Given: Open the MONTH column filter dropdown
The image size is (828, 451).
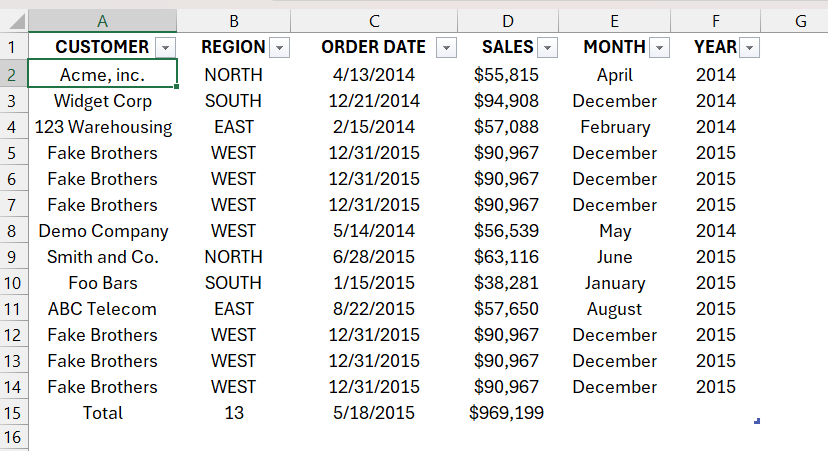Looking at the screenshot, I should point(660,48).
